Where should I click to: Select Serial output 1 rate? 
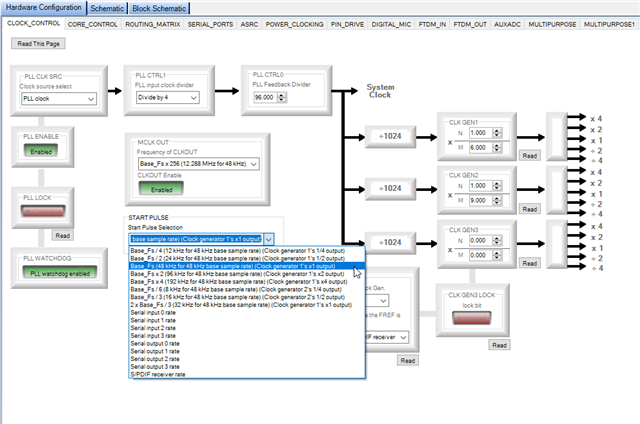click(x=247, y=351)
